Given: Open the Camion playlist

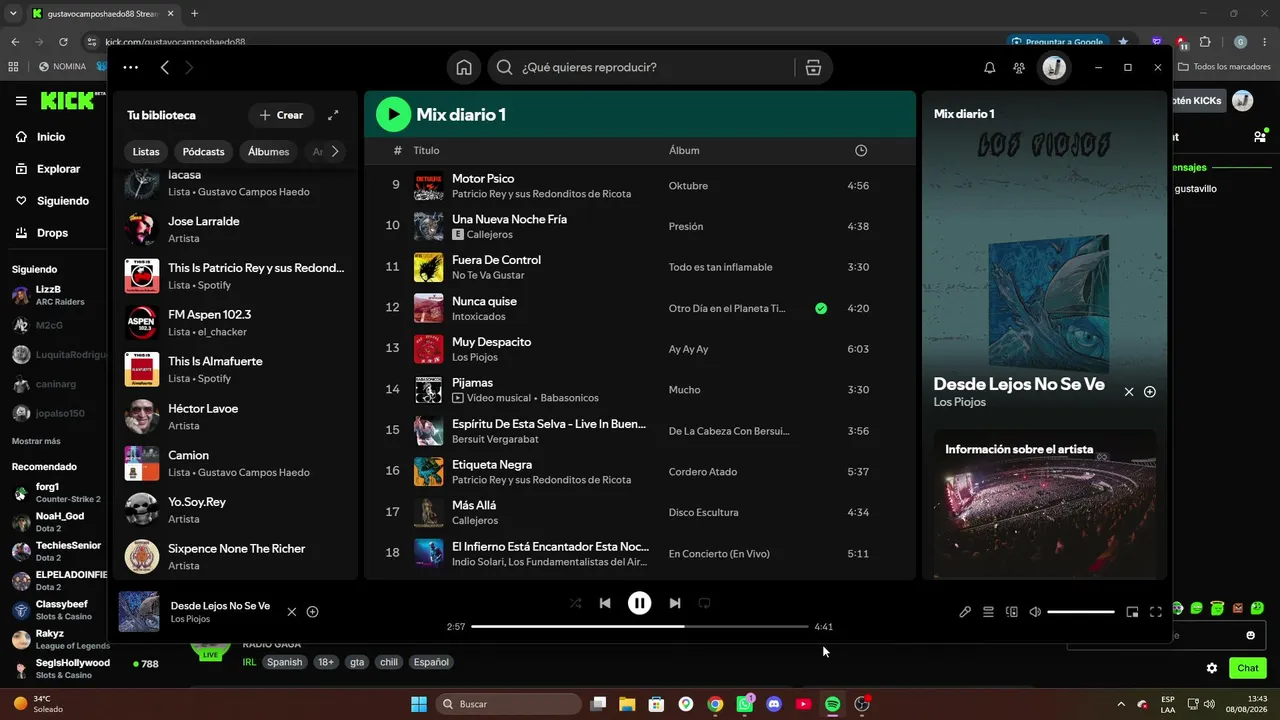Looking at the screenshot, I should pyautogui.click(x=236, y=463).
